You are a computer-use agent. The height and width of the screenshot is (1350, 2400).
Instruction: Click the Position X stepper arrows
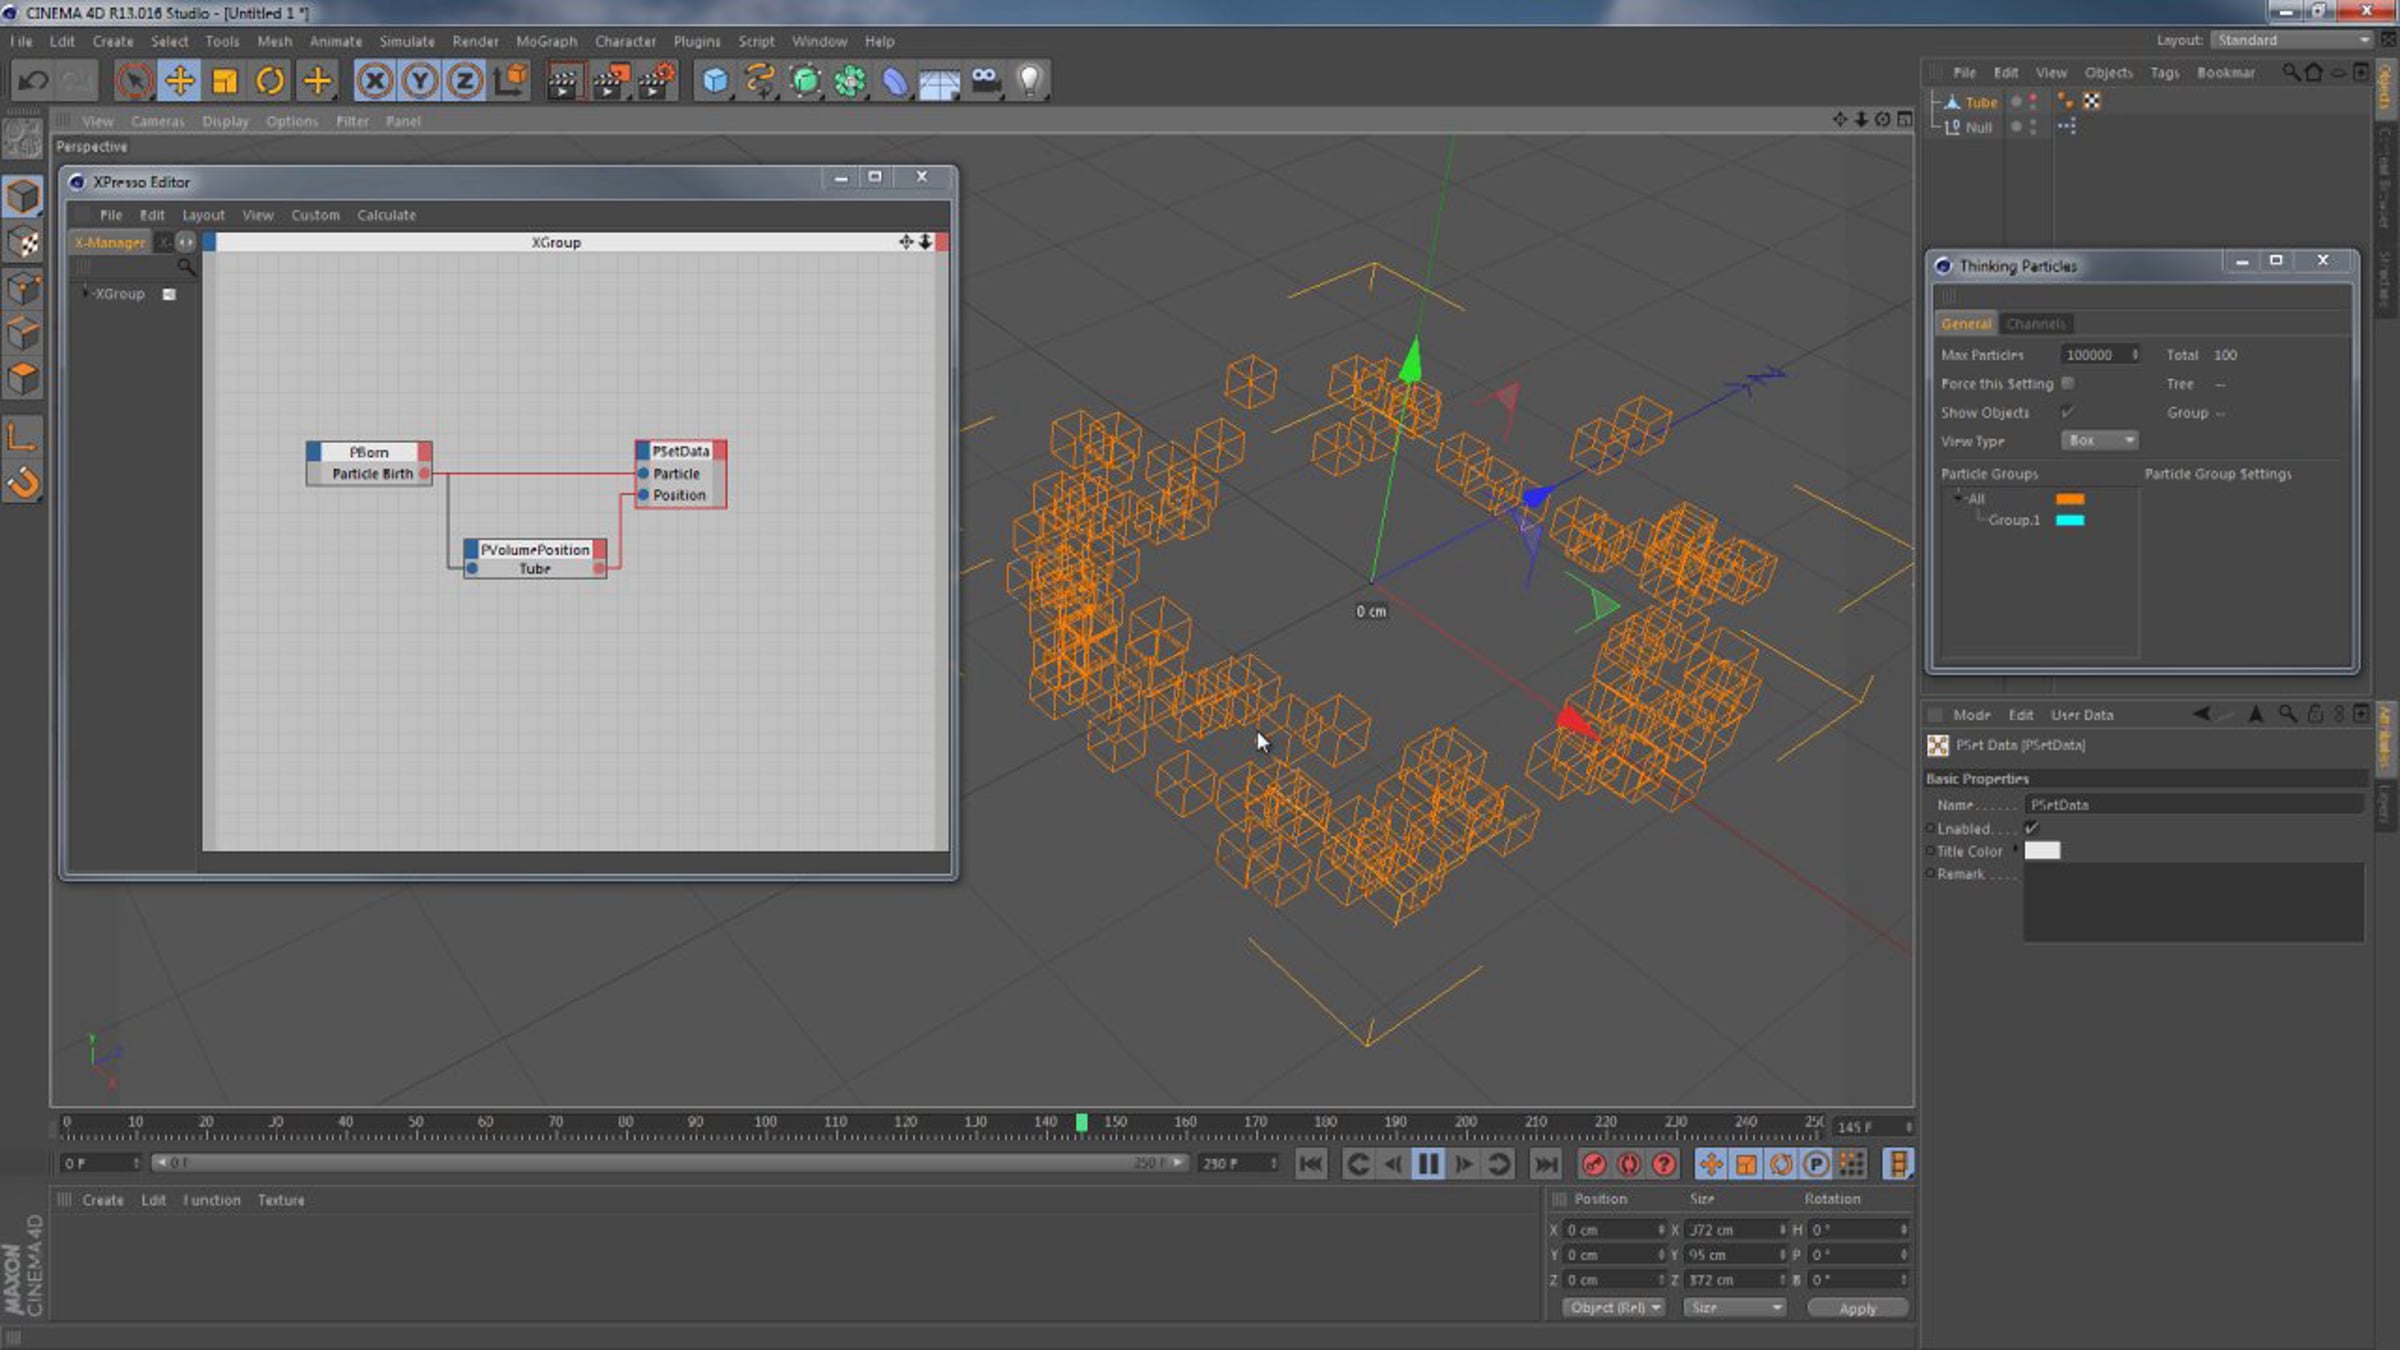coord(1661,1230)
